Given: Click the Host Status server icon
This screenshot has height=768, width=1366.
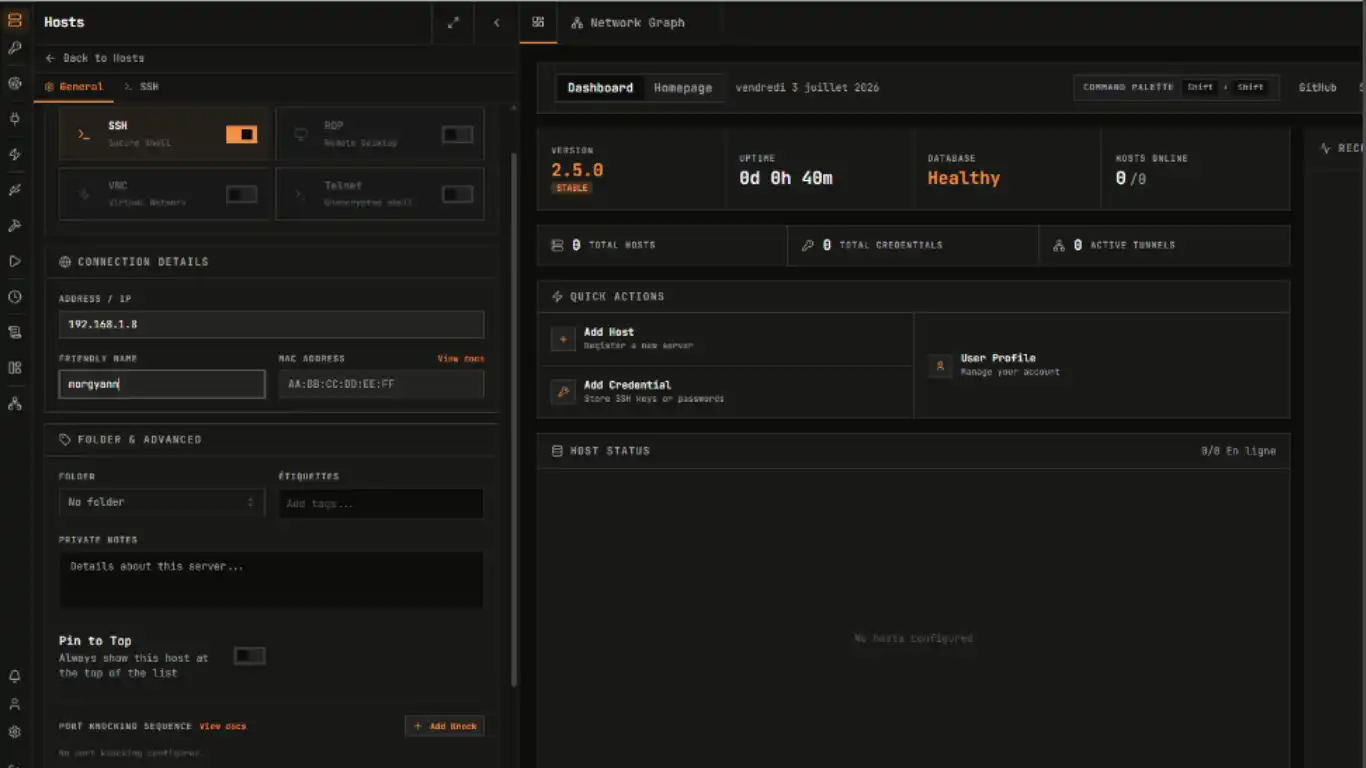Looking at the screenshot, I should point(557,451).
